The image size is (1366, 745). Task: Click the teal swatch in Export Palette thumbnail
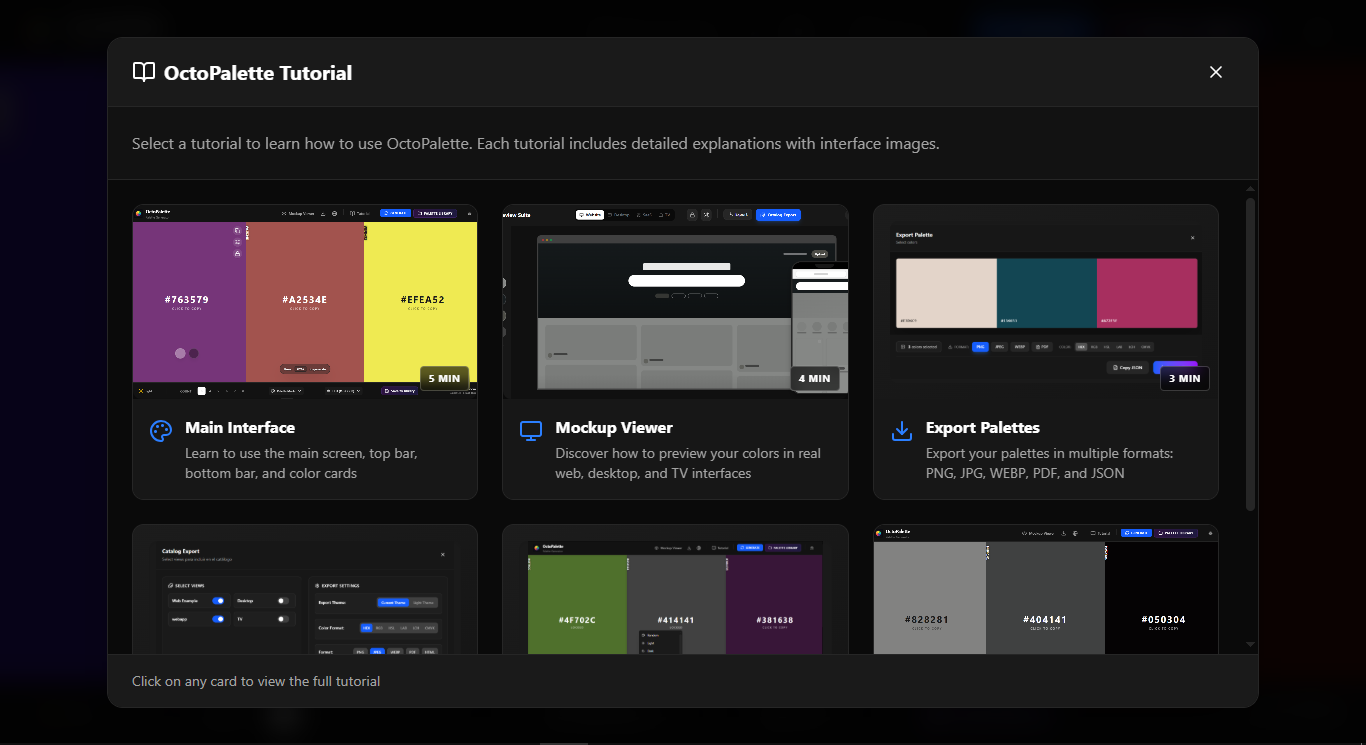pos(1047,293)
